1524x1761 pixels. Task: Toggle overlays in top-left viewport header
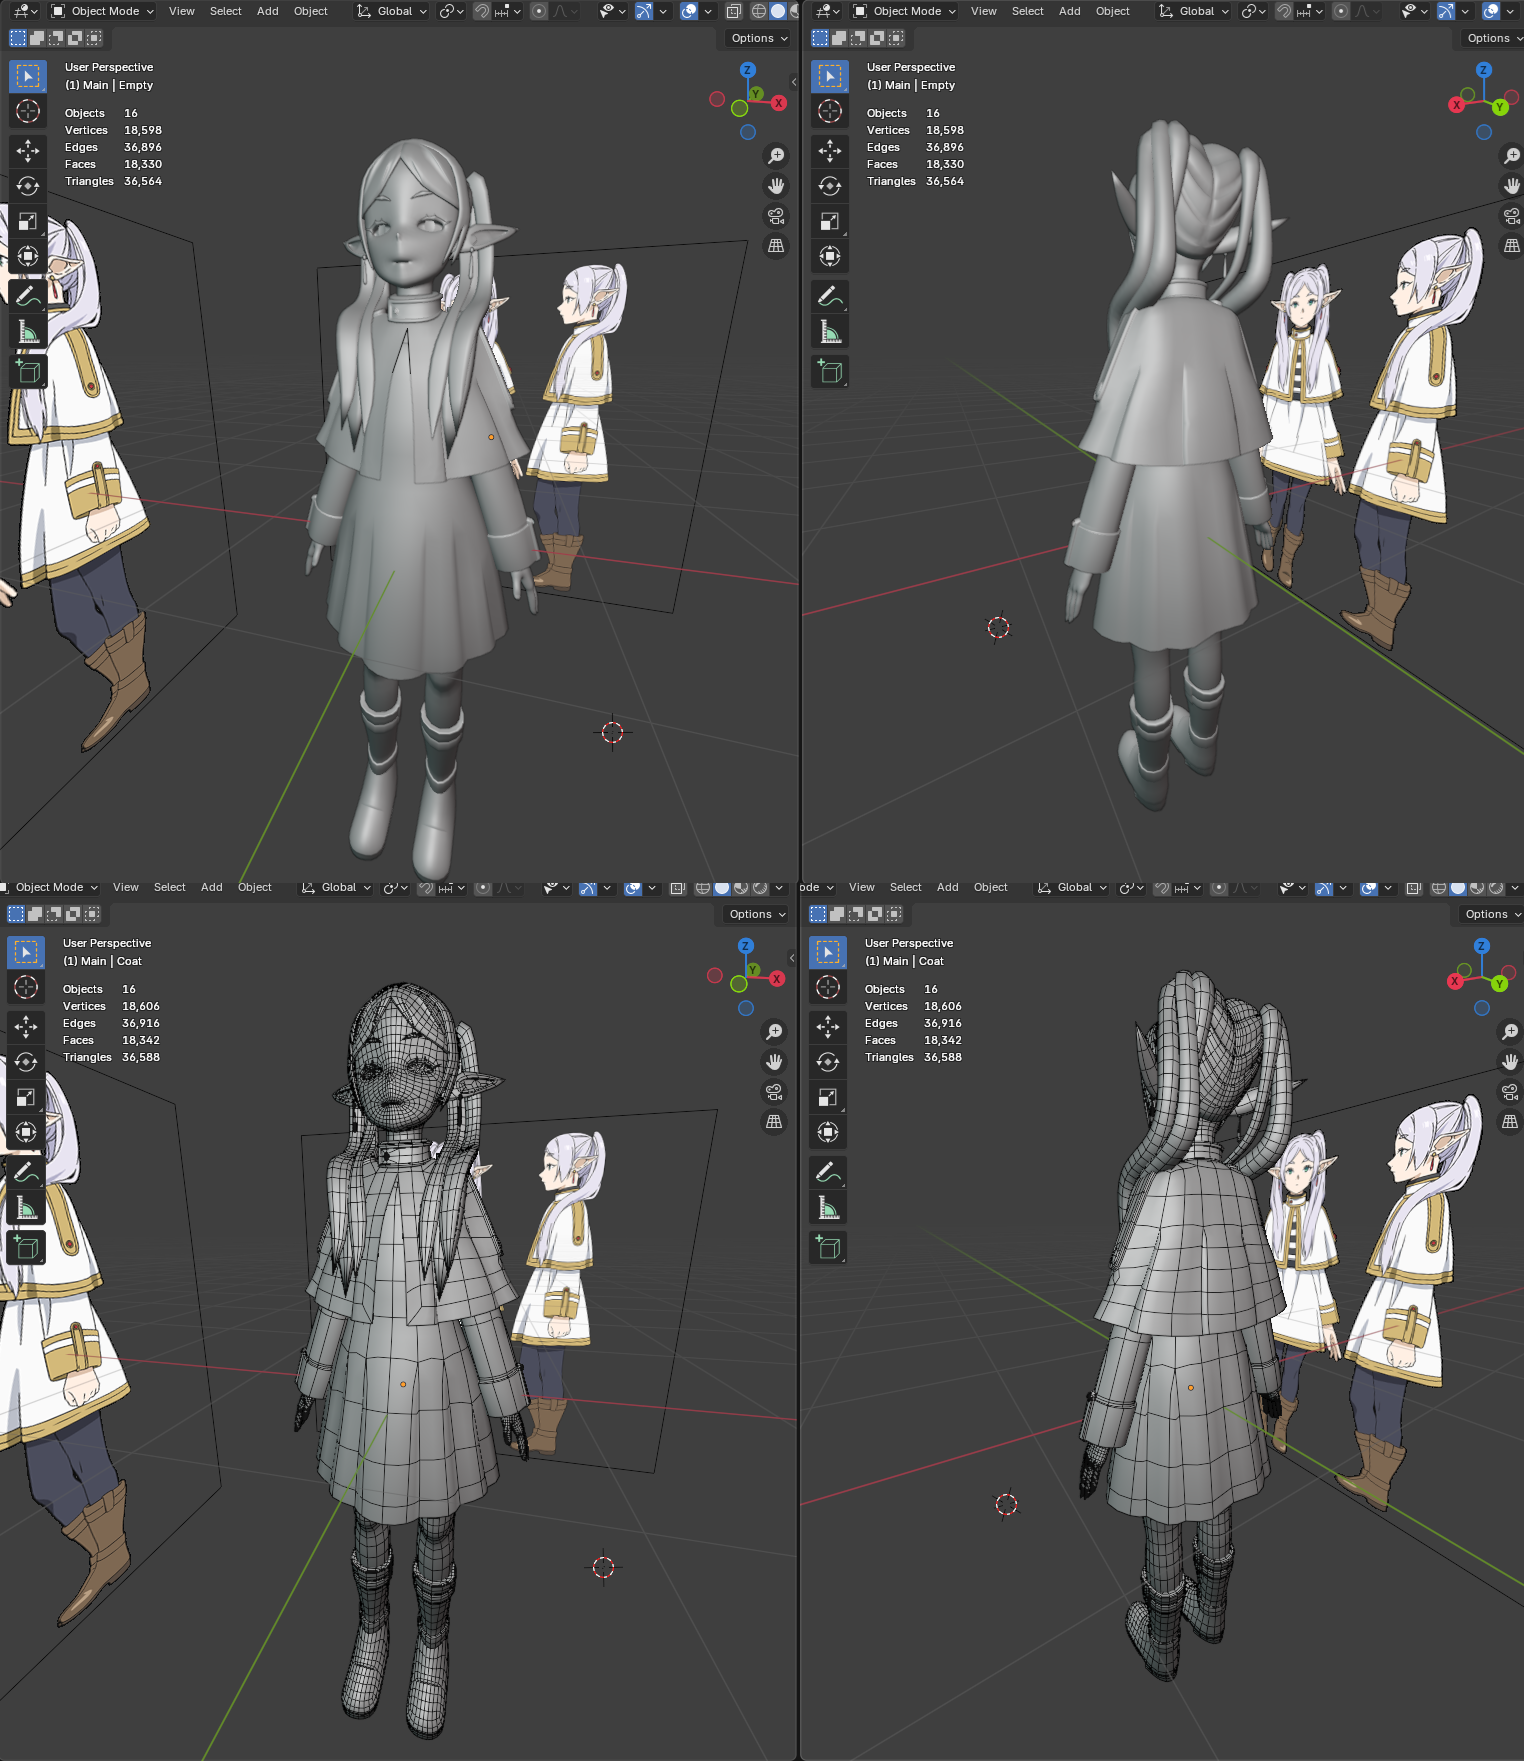(x=688, y=11)
